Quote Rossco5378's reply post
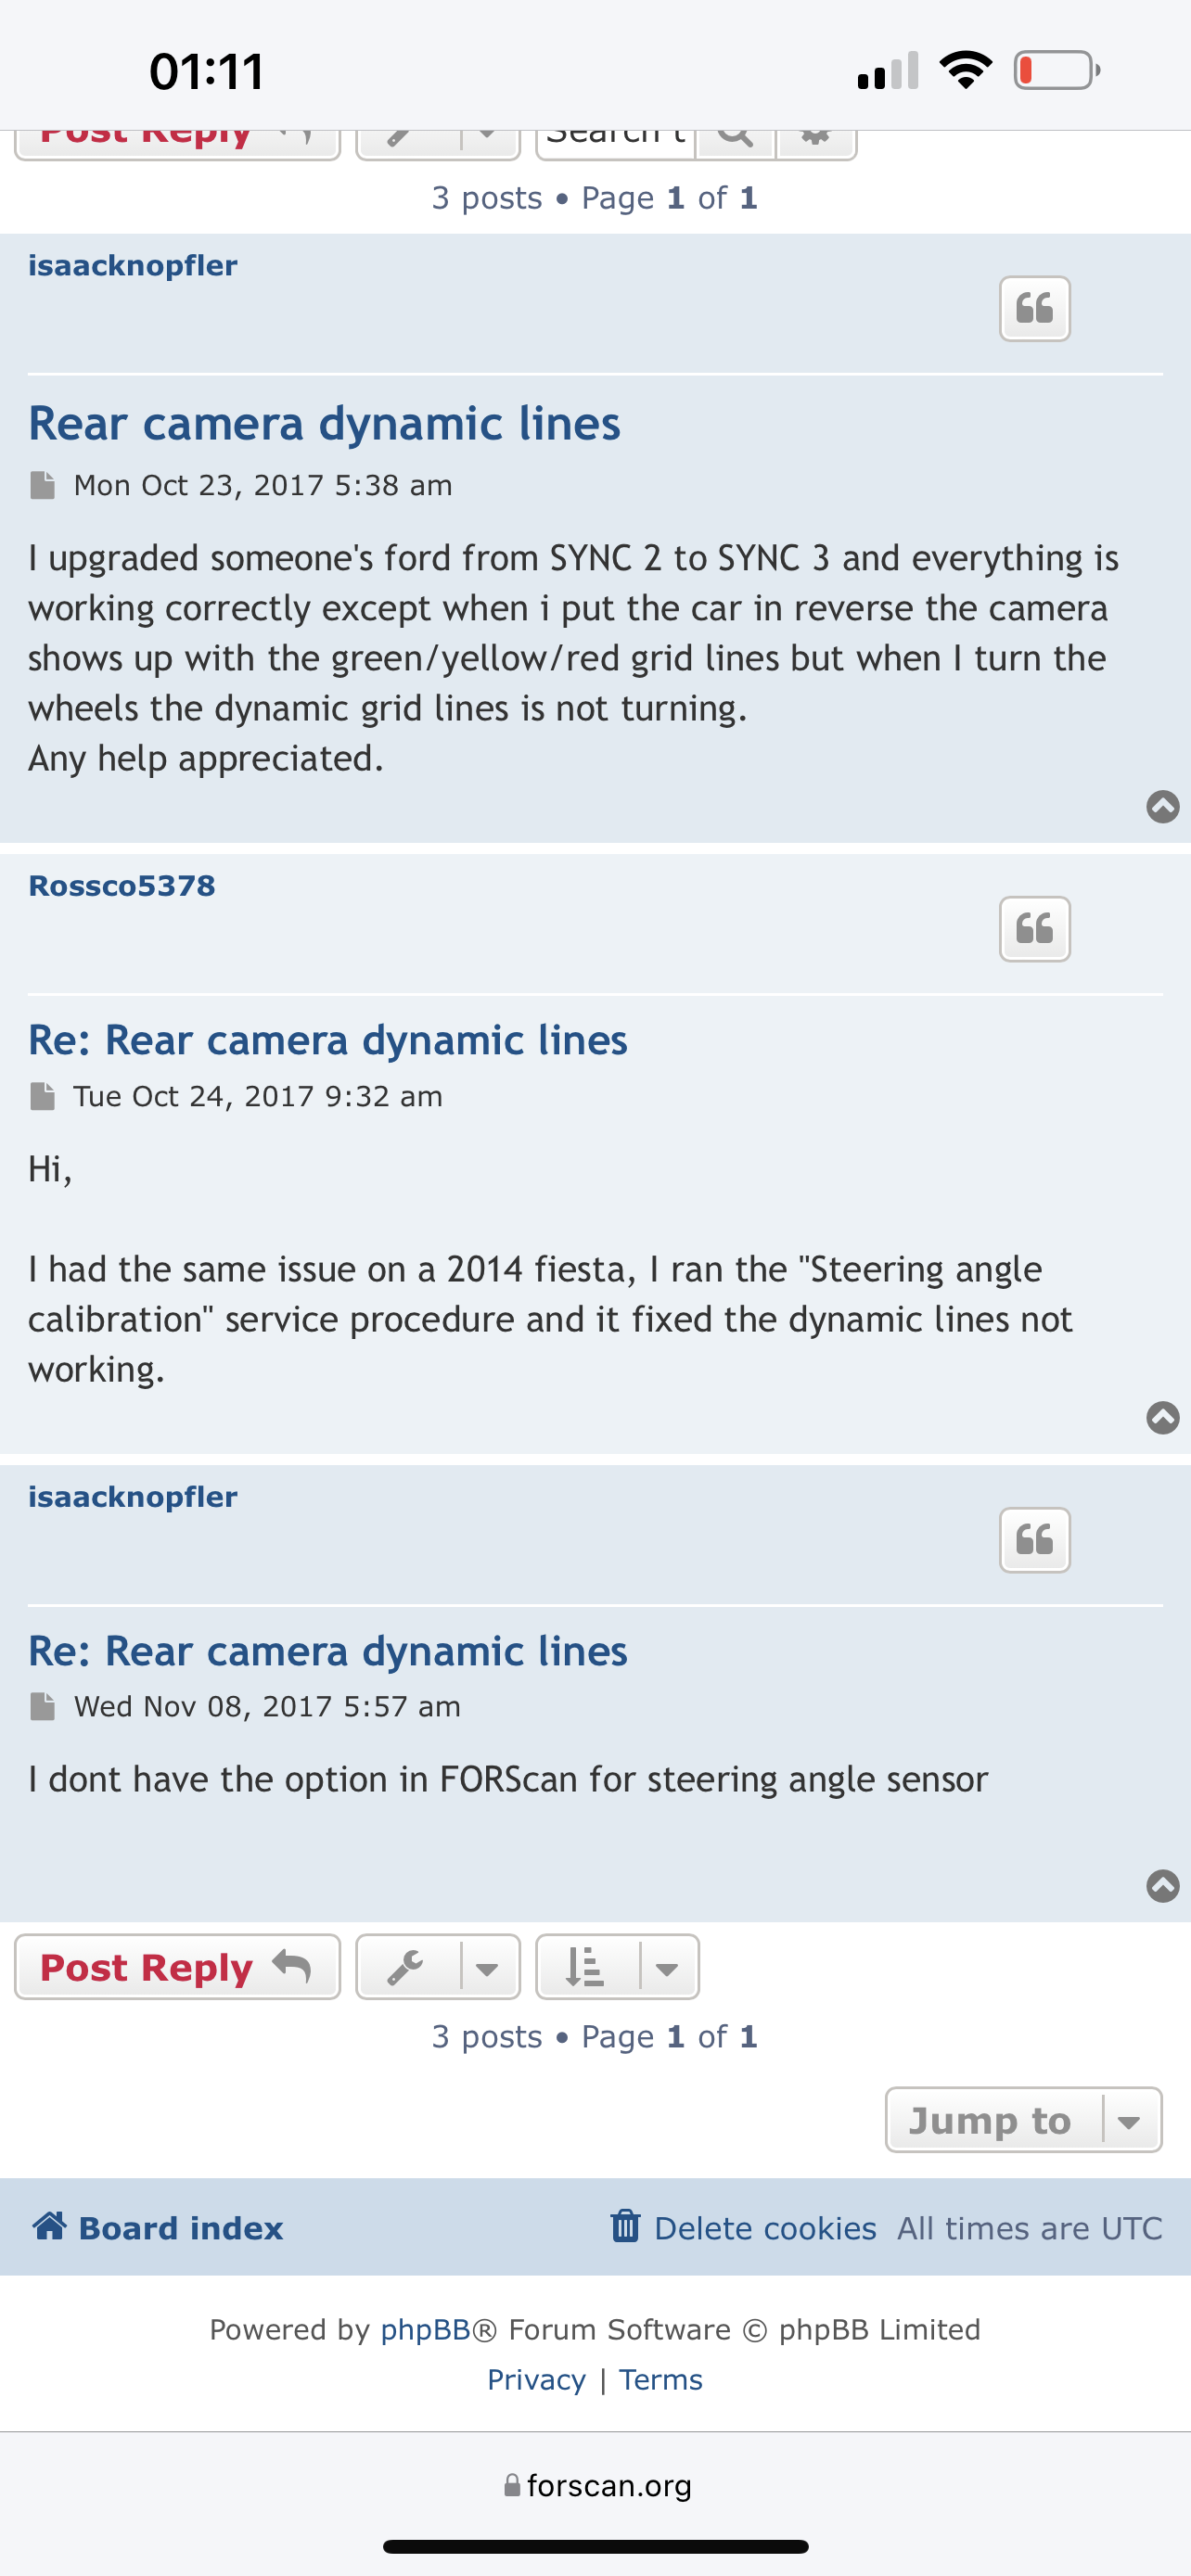Viewport: 1191px width, 2576px height. (1034, 929)
